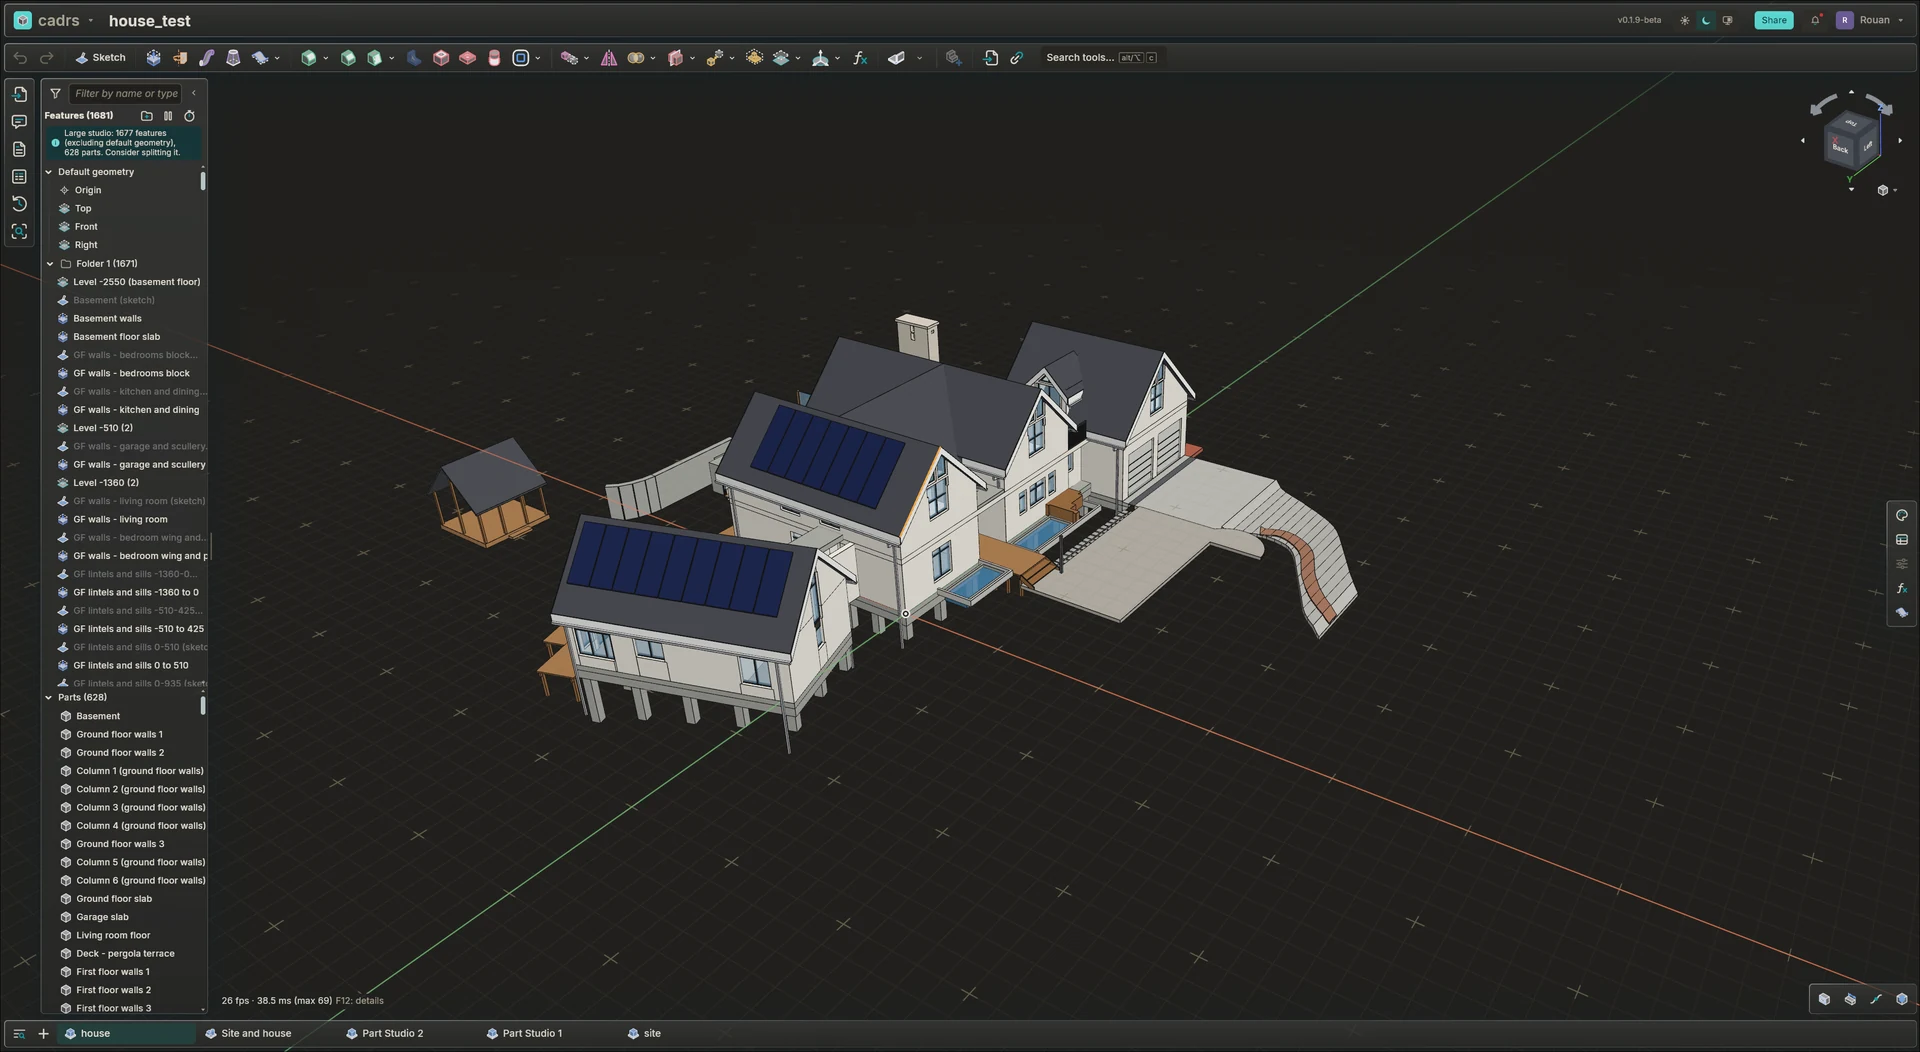Select the Shell tool red box icon
The height and width of the screenshot is (1052, 1920).
tap(441, 58)
